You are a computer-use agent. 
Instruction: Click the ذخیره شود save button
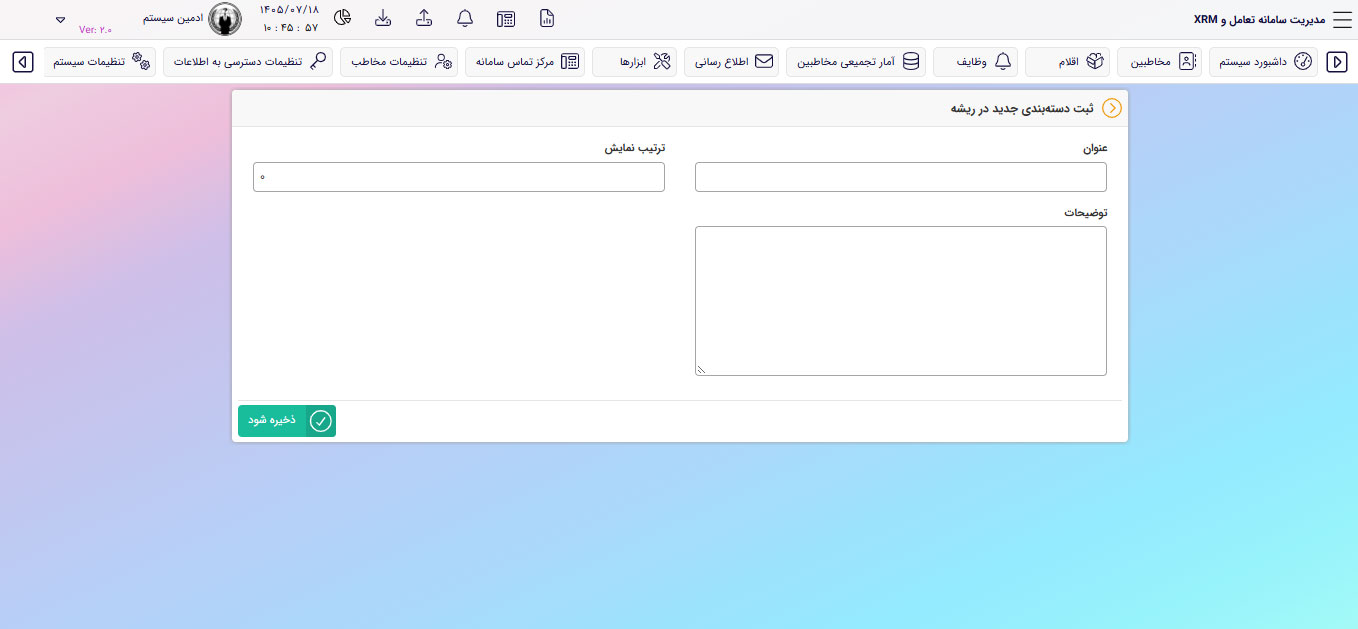287,421
